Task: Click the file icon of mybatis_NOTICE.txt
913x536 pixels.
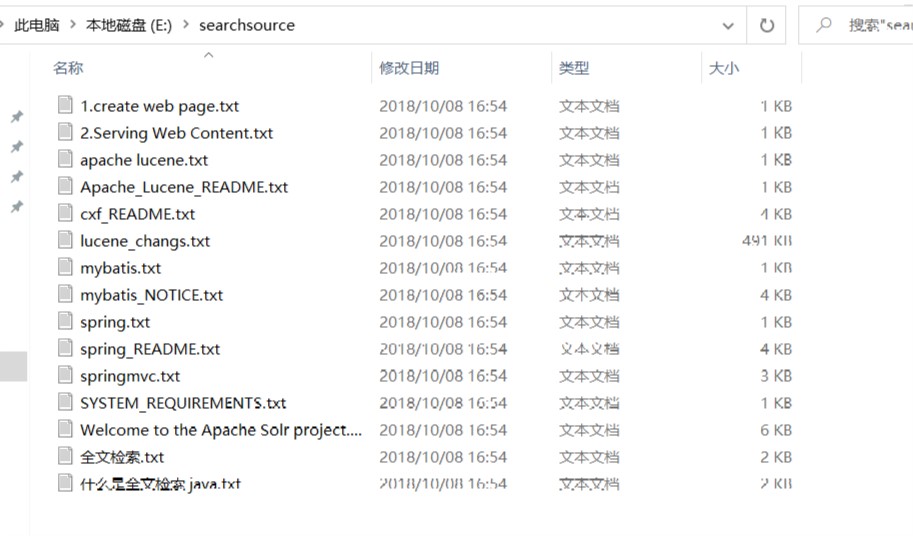Action: (x=65, y=294)
